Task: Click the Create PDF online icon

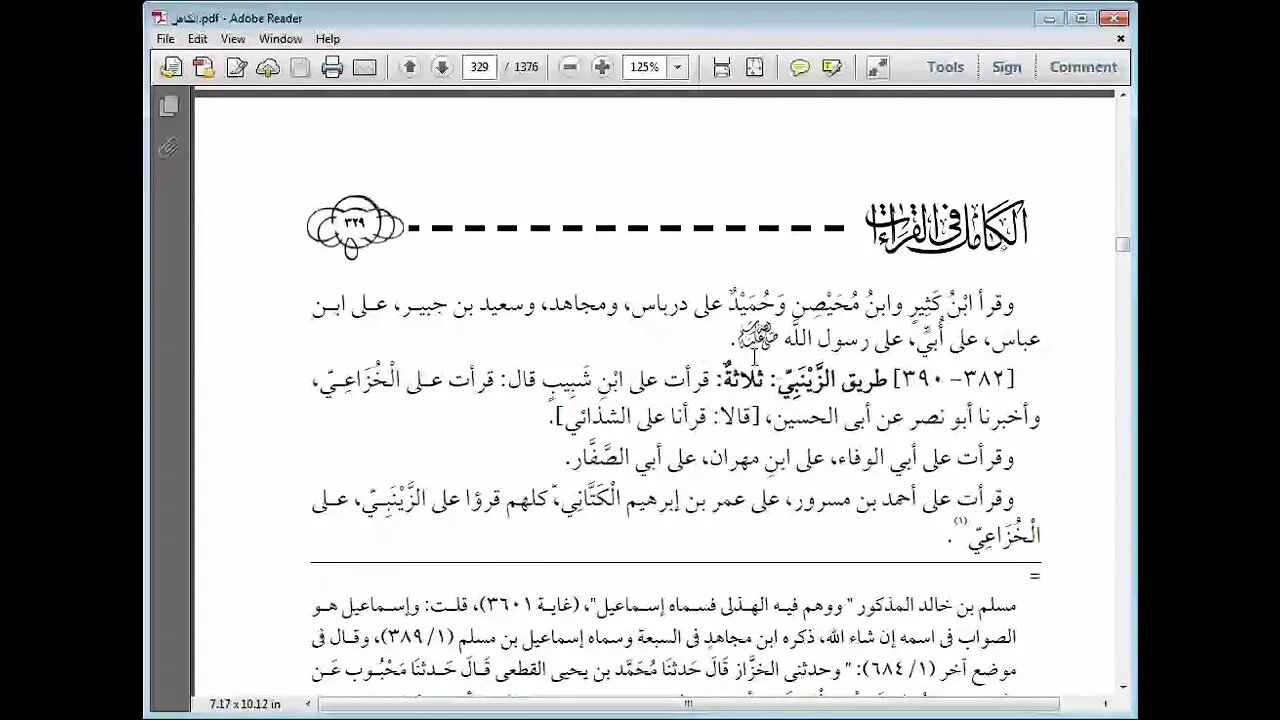Action: tap(204, 67)
